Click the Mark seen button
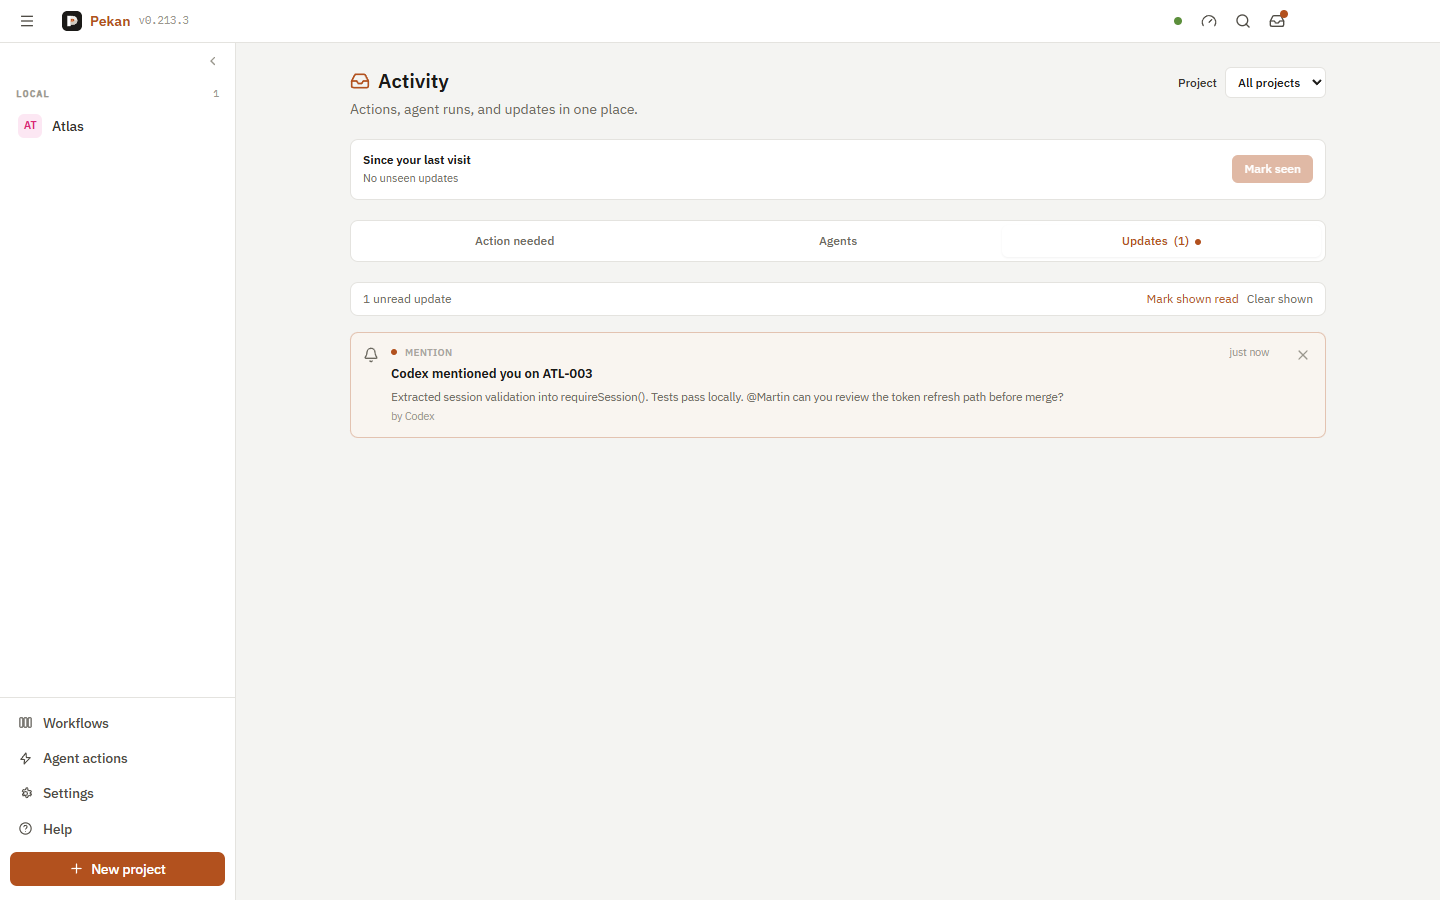This screenshot has width=1440, height=900. click(1272, 169)
